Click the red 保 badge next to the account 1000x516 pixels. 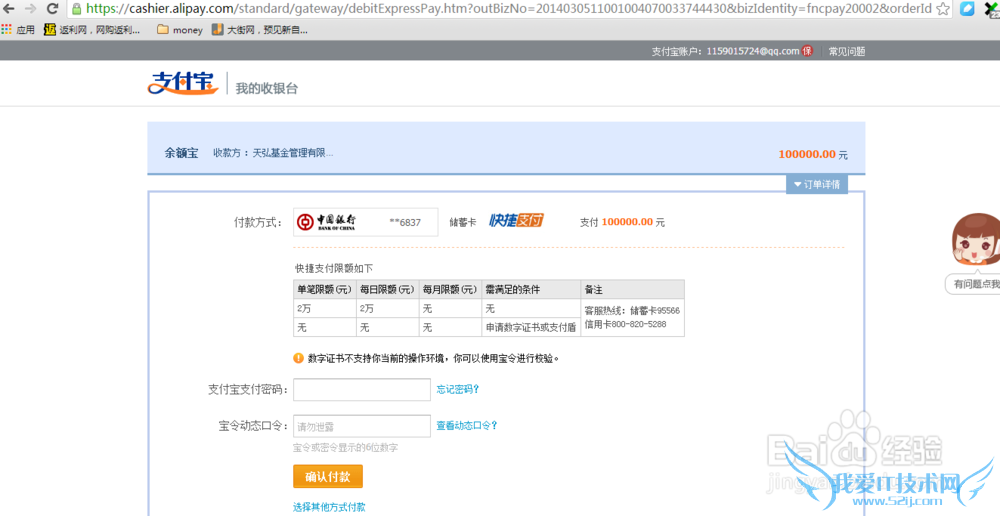(807, 51)
